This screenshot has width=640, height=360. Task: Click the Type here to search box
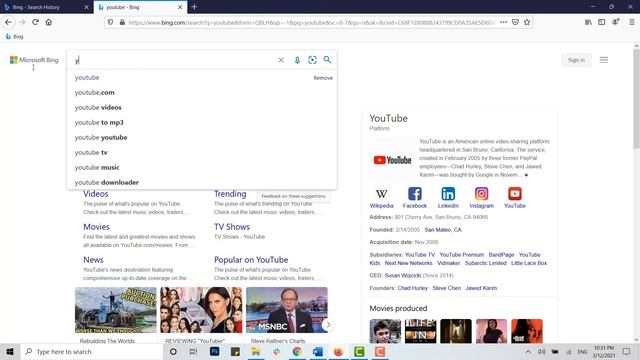(92, 351)
